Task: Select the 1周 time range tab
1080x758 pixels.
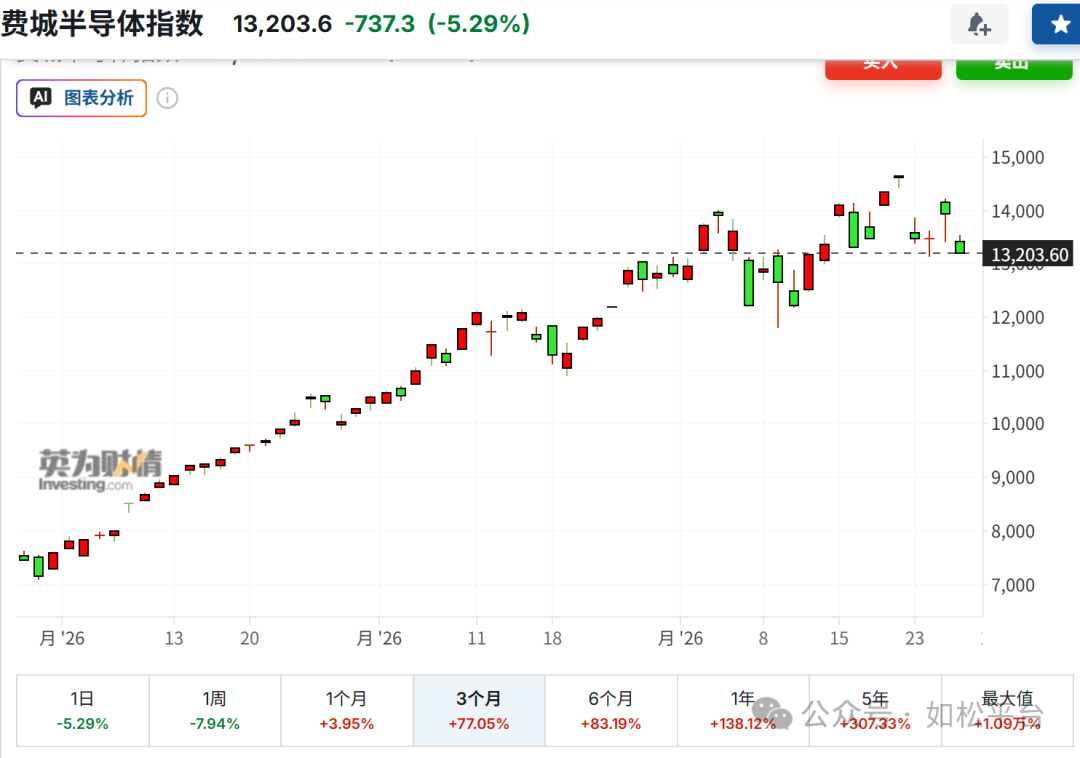Action: click(x=215, y=710)
